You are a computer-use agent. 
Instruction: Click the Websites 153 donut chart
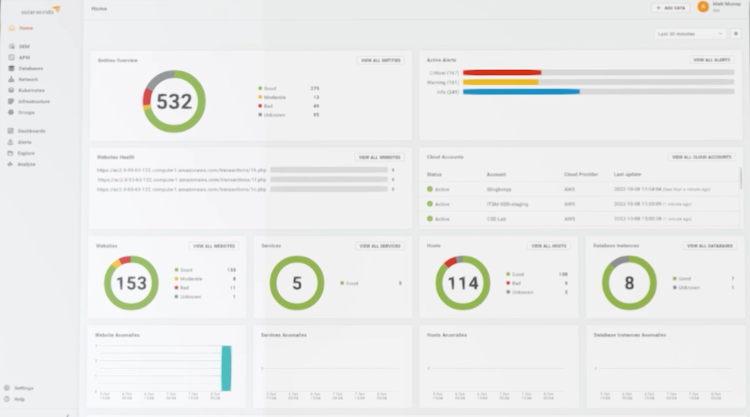pyautogui.click(x=132, y=283)
